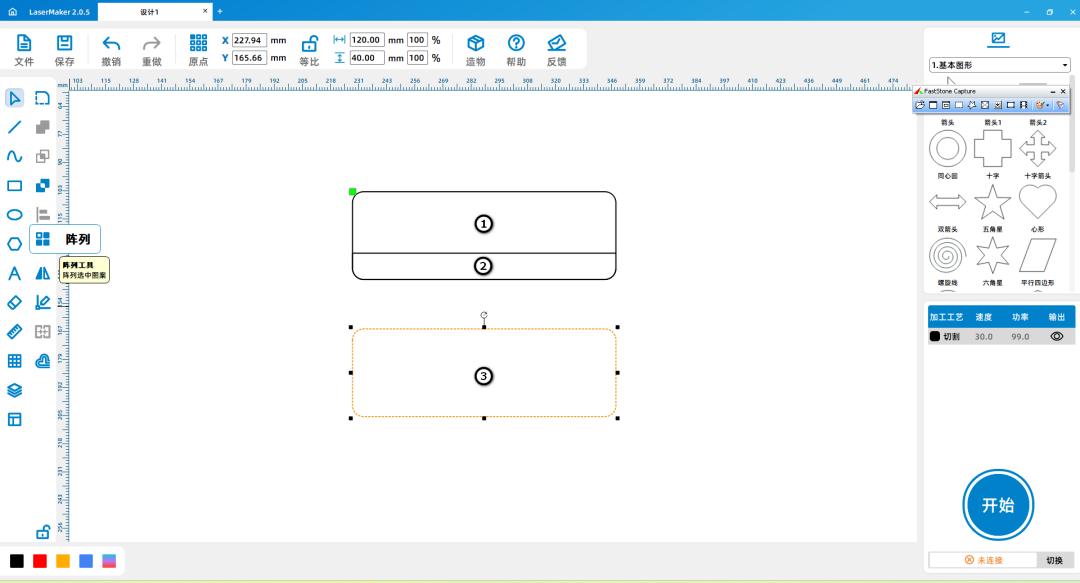The width and height of the screenshot is (1080, 583).
Task: Toggle output visibility eye for 切割 layer
Action: [x=1056, y=337]
